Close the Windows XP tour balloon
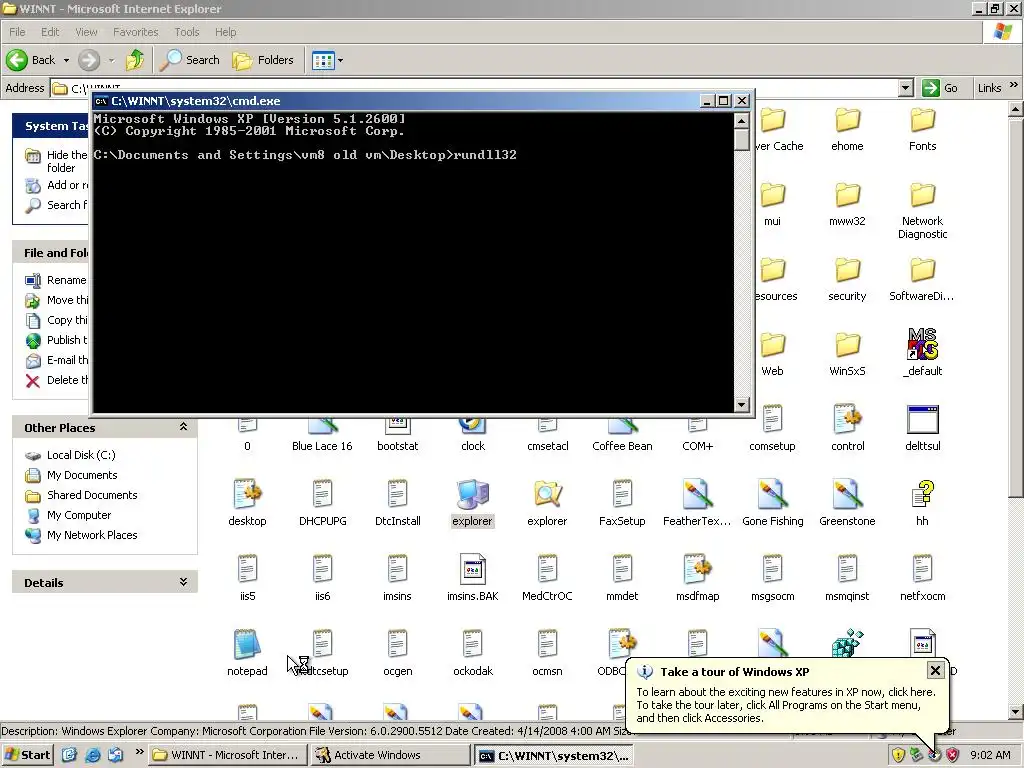 tap(935, 671)
